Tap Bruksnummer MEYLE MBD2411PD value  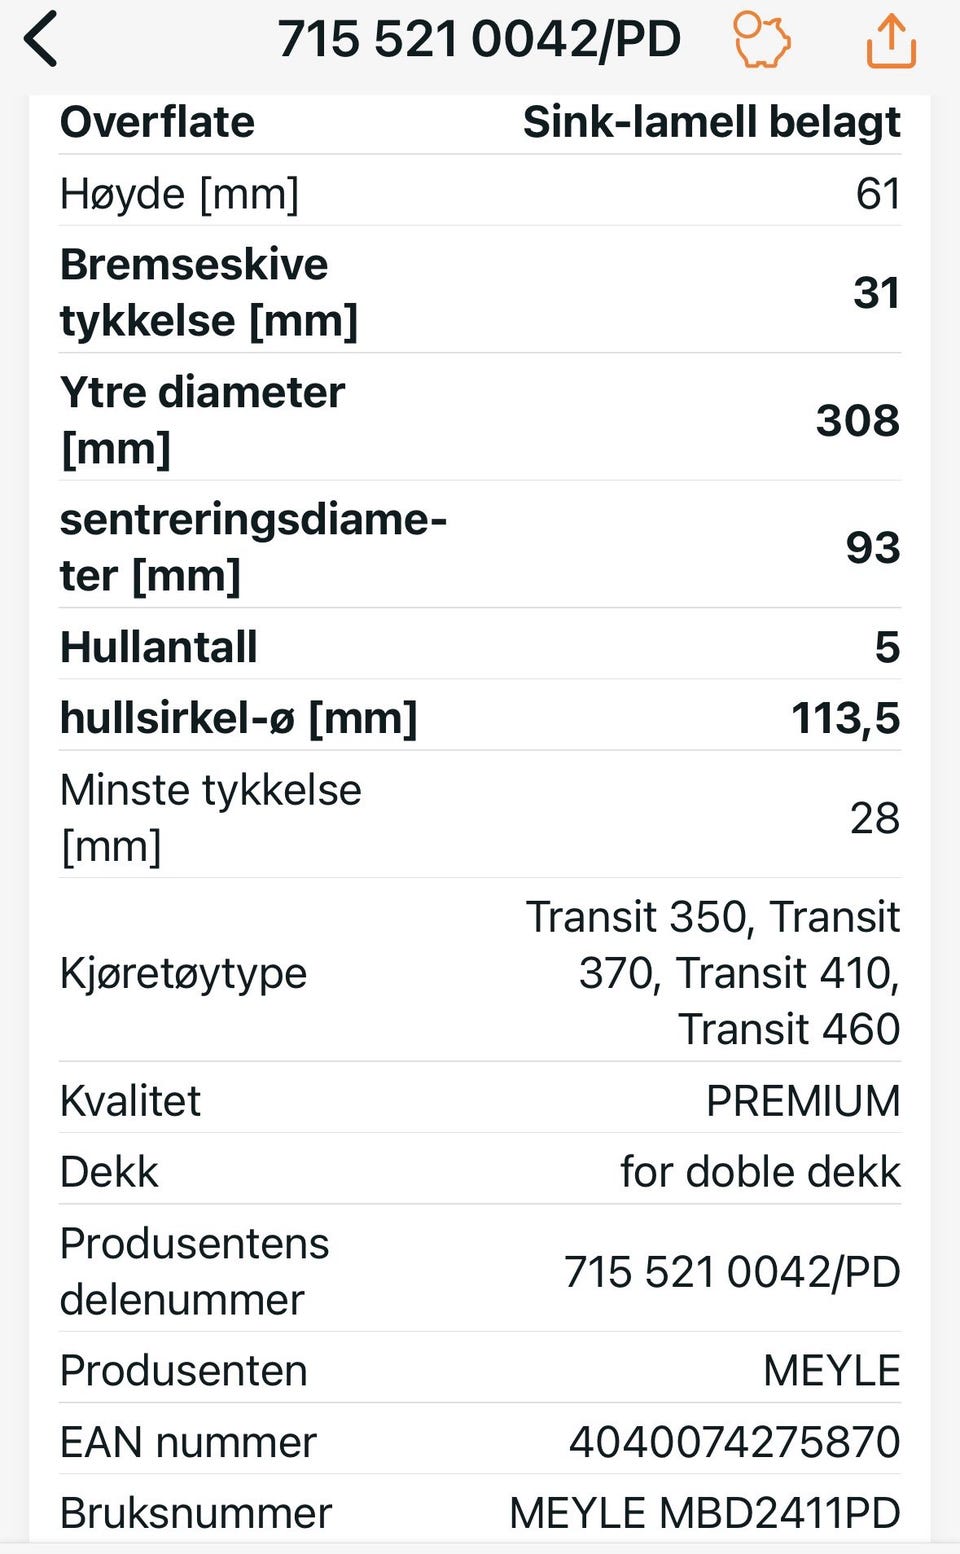pos(705,1513)
